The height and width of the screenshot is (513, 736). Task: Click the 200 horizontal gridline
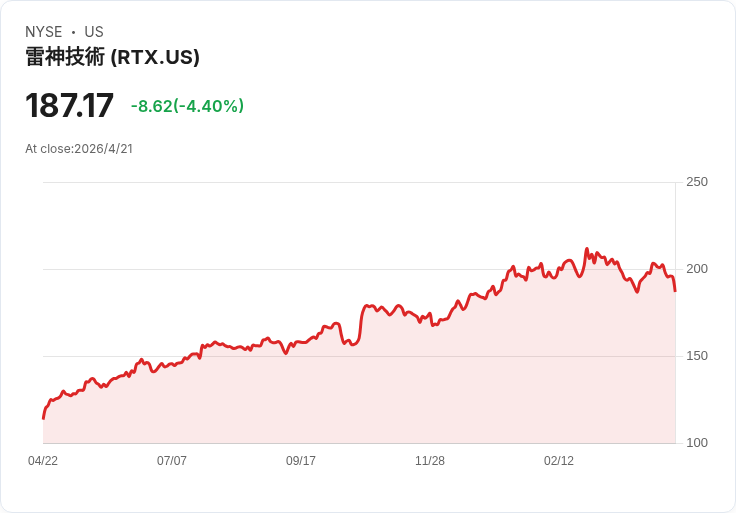tap(250, 269)
